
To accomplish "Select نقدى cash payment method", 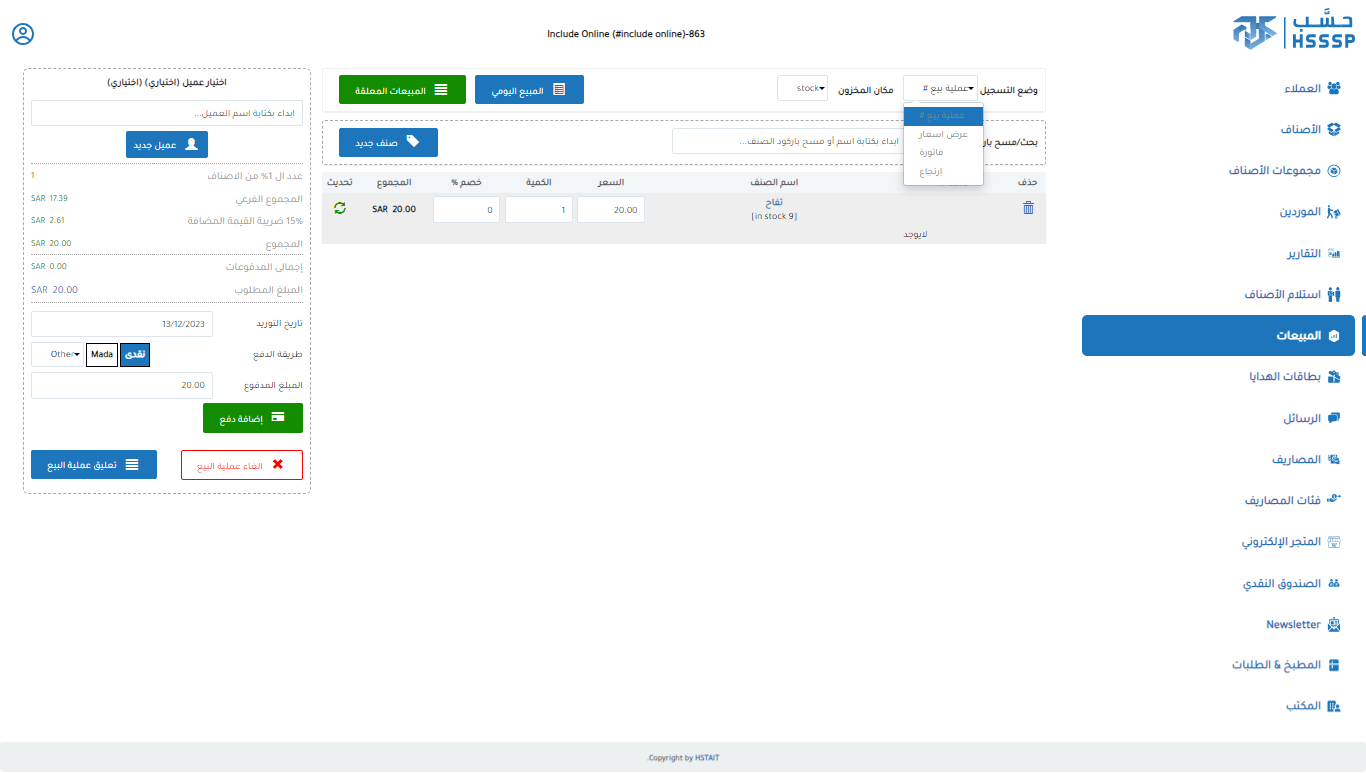I will click(134, 354).
